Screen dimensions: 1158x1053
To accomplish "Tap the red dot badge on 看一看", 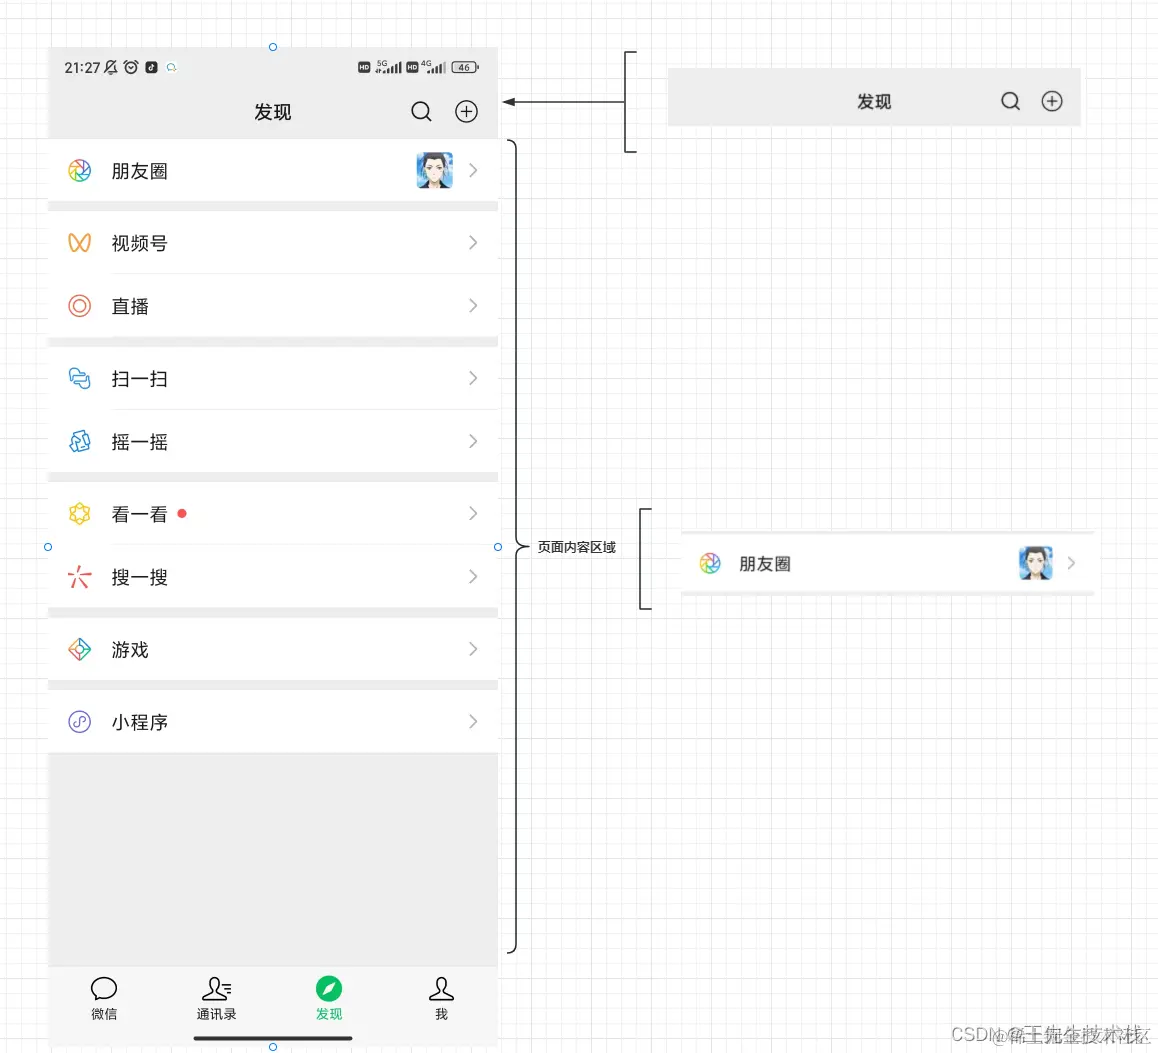I will 181,513.
